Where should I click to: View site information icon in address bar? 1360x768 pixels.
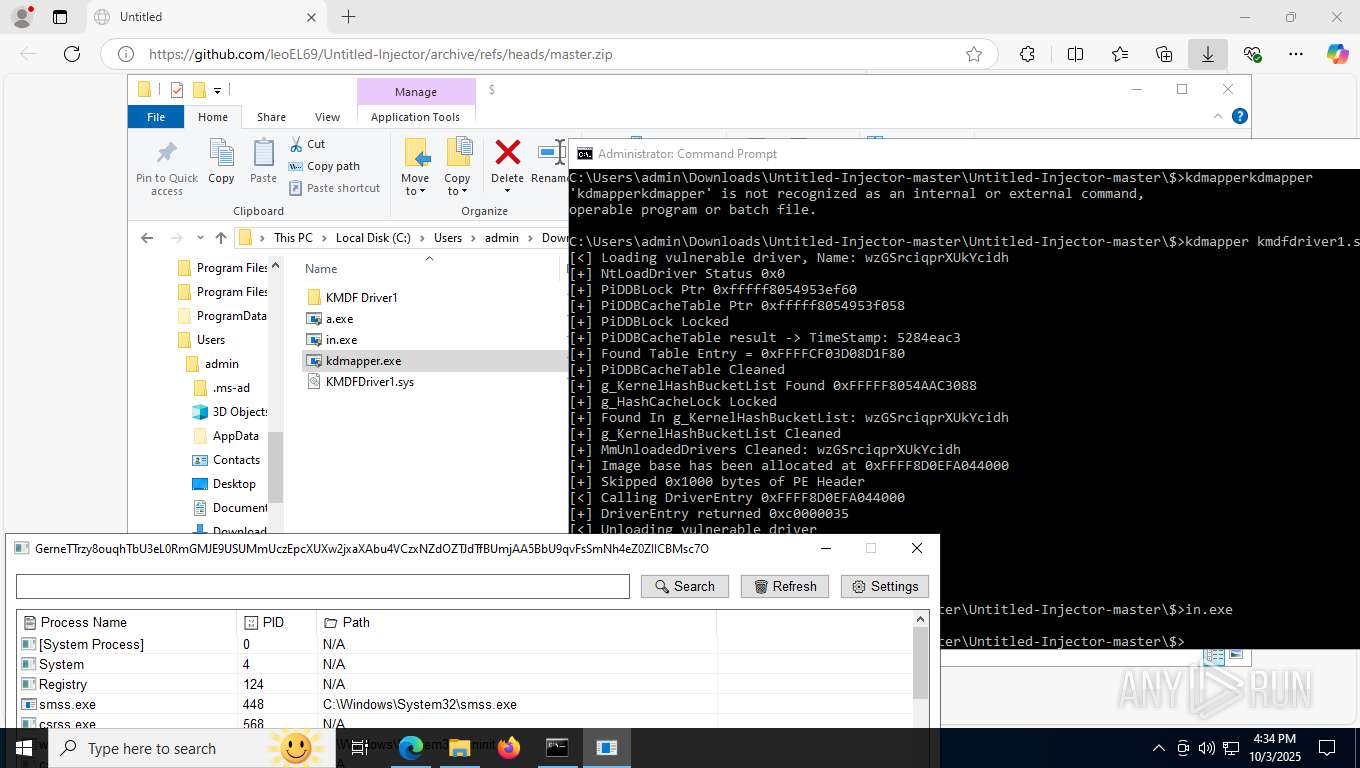click(125, 54)
